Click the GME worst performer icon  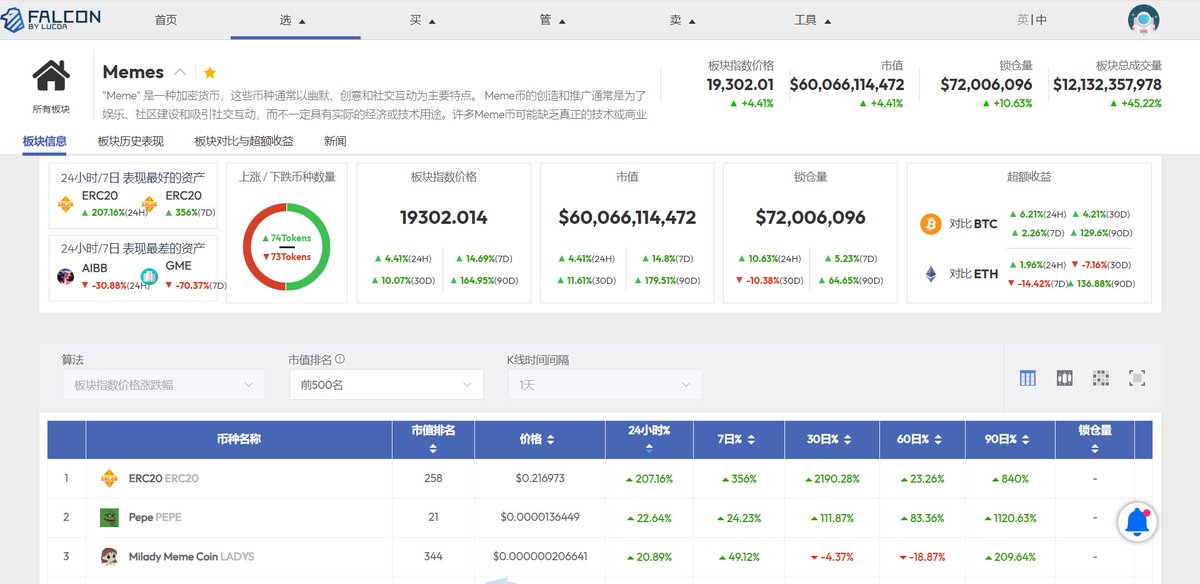[x=149, y=276]
